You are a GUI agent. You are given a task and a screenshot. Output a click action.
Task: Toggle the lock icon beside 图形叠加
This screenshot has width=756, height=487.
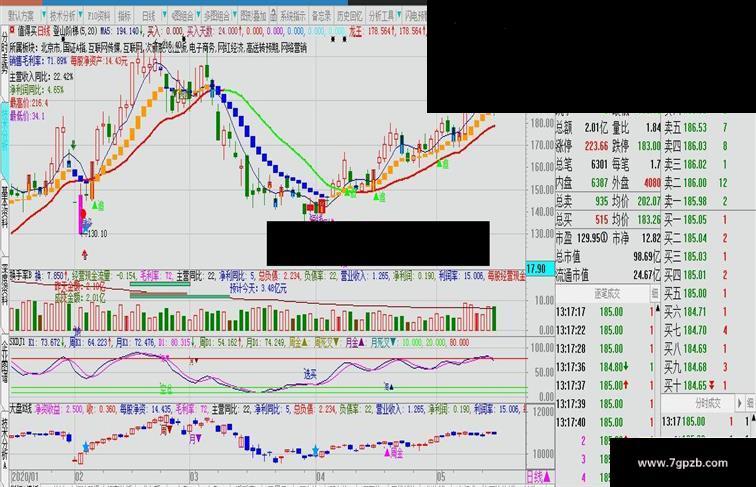tap(273, 15)
